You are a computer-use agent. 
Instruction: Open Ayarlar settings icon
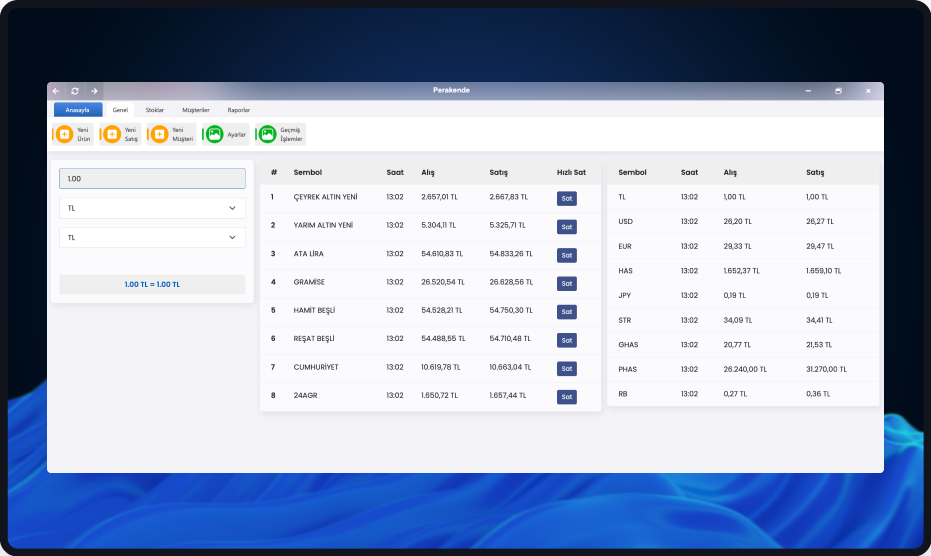point(214,134)
